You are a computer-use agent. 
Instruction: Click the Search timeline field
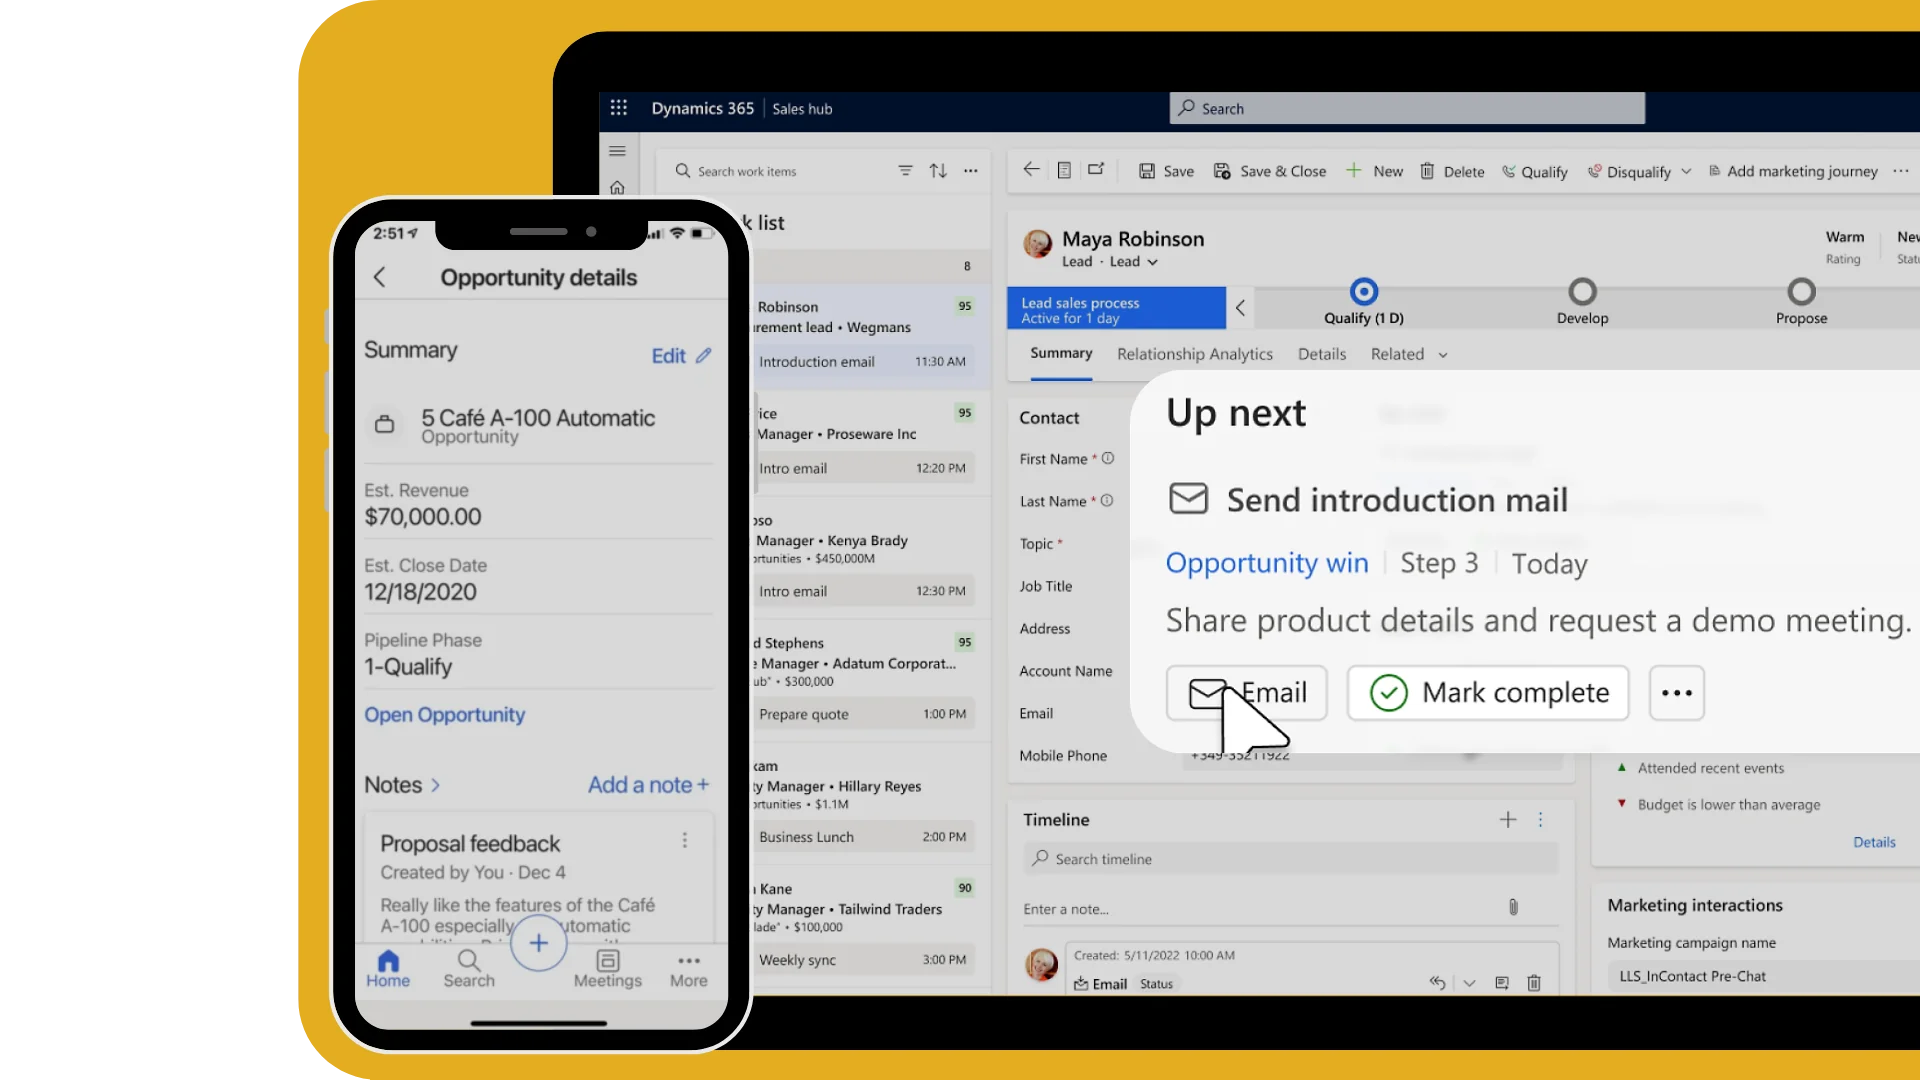1290,859
